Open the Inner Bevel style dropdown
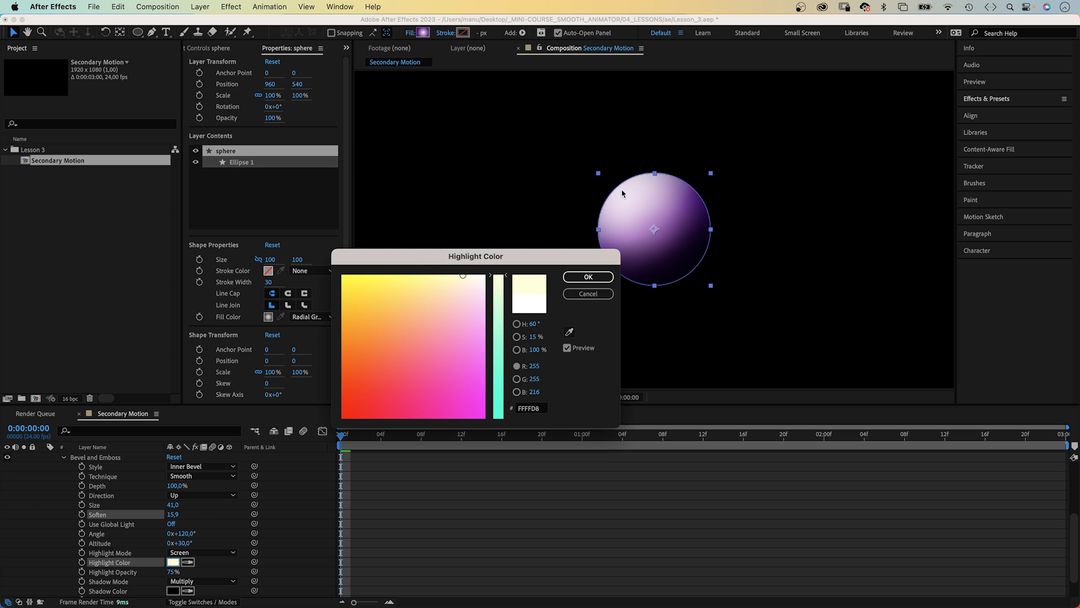The image size is (1080, 608). [203, 466]
